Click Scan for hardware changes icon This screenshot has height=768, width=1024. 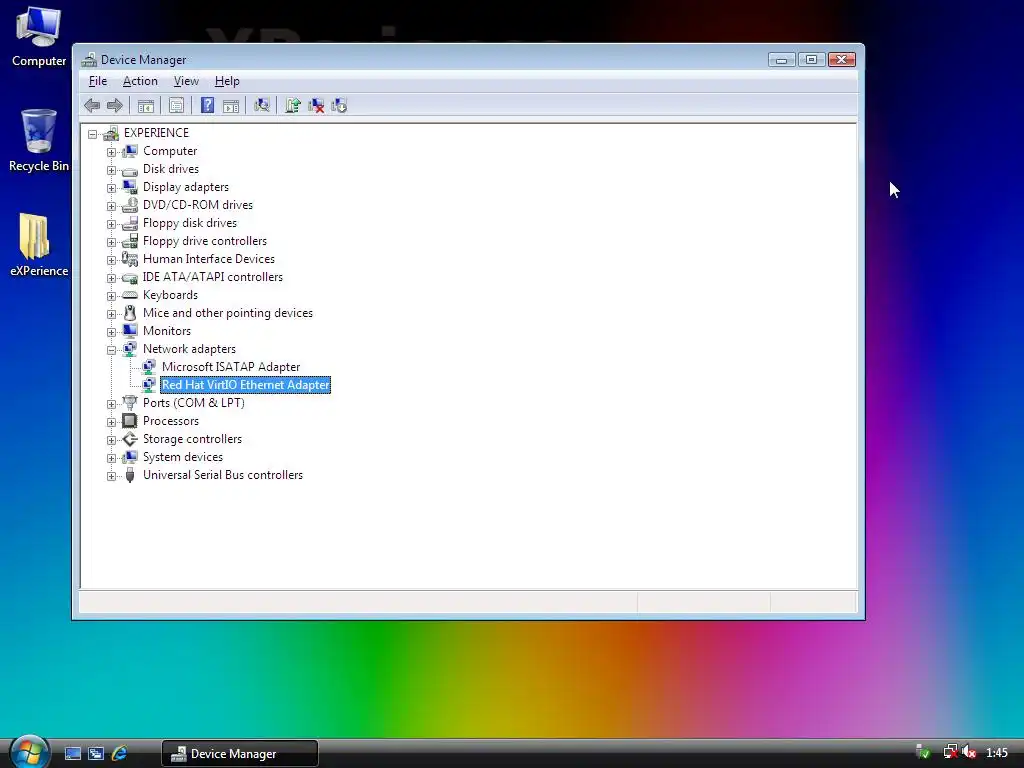(262, 105)
